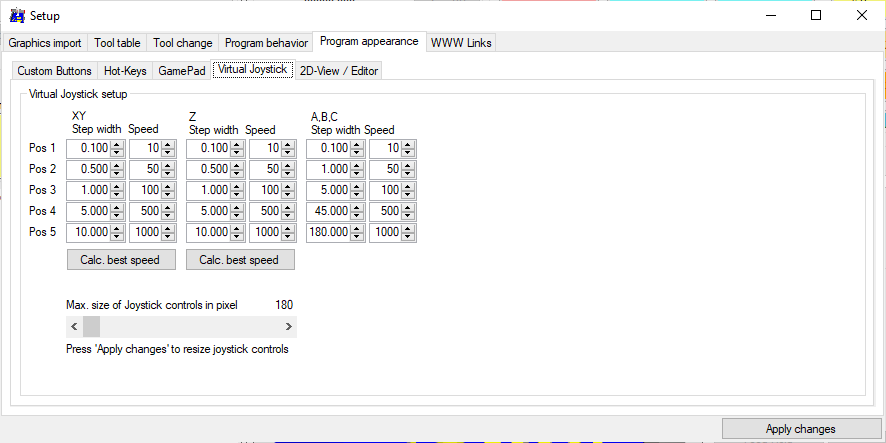886x443 pixels.
Task: Switch to 2D-View / Editor sub-tab
Action: 338,71
